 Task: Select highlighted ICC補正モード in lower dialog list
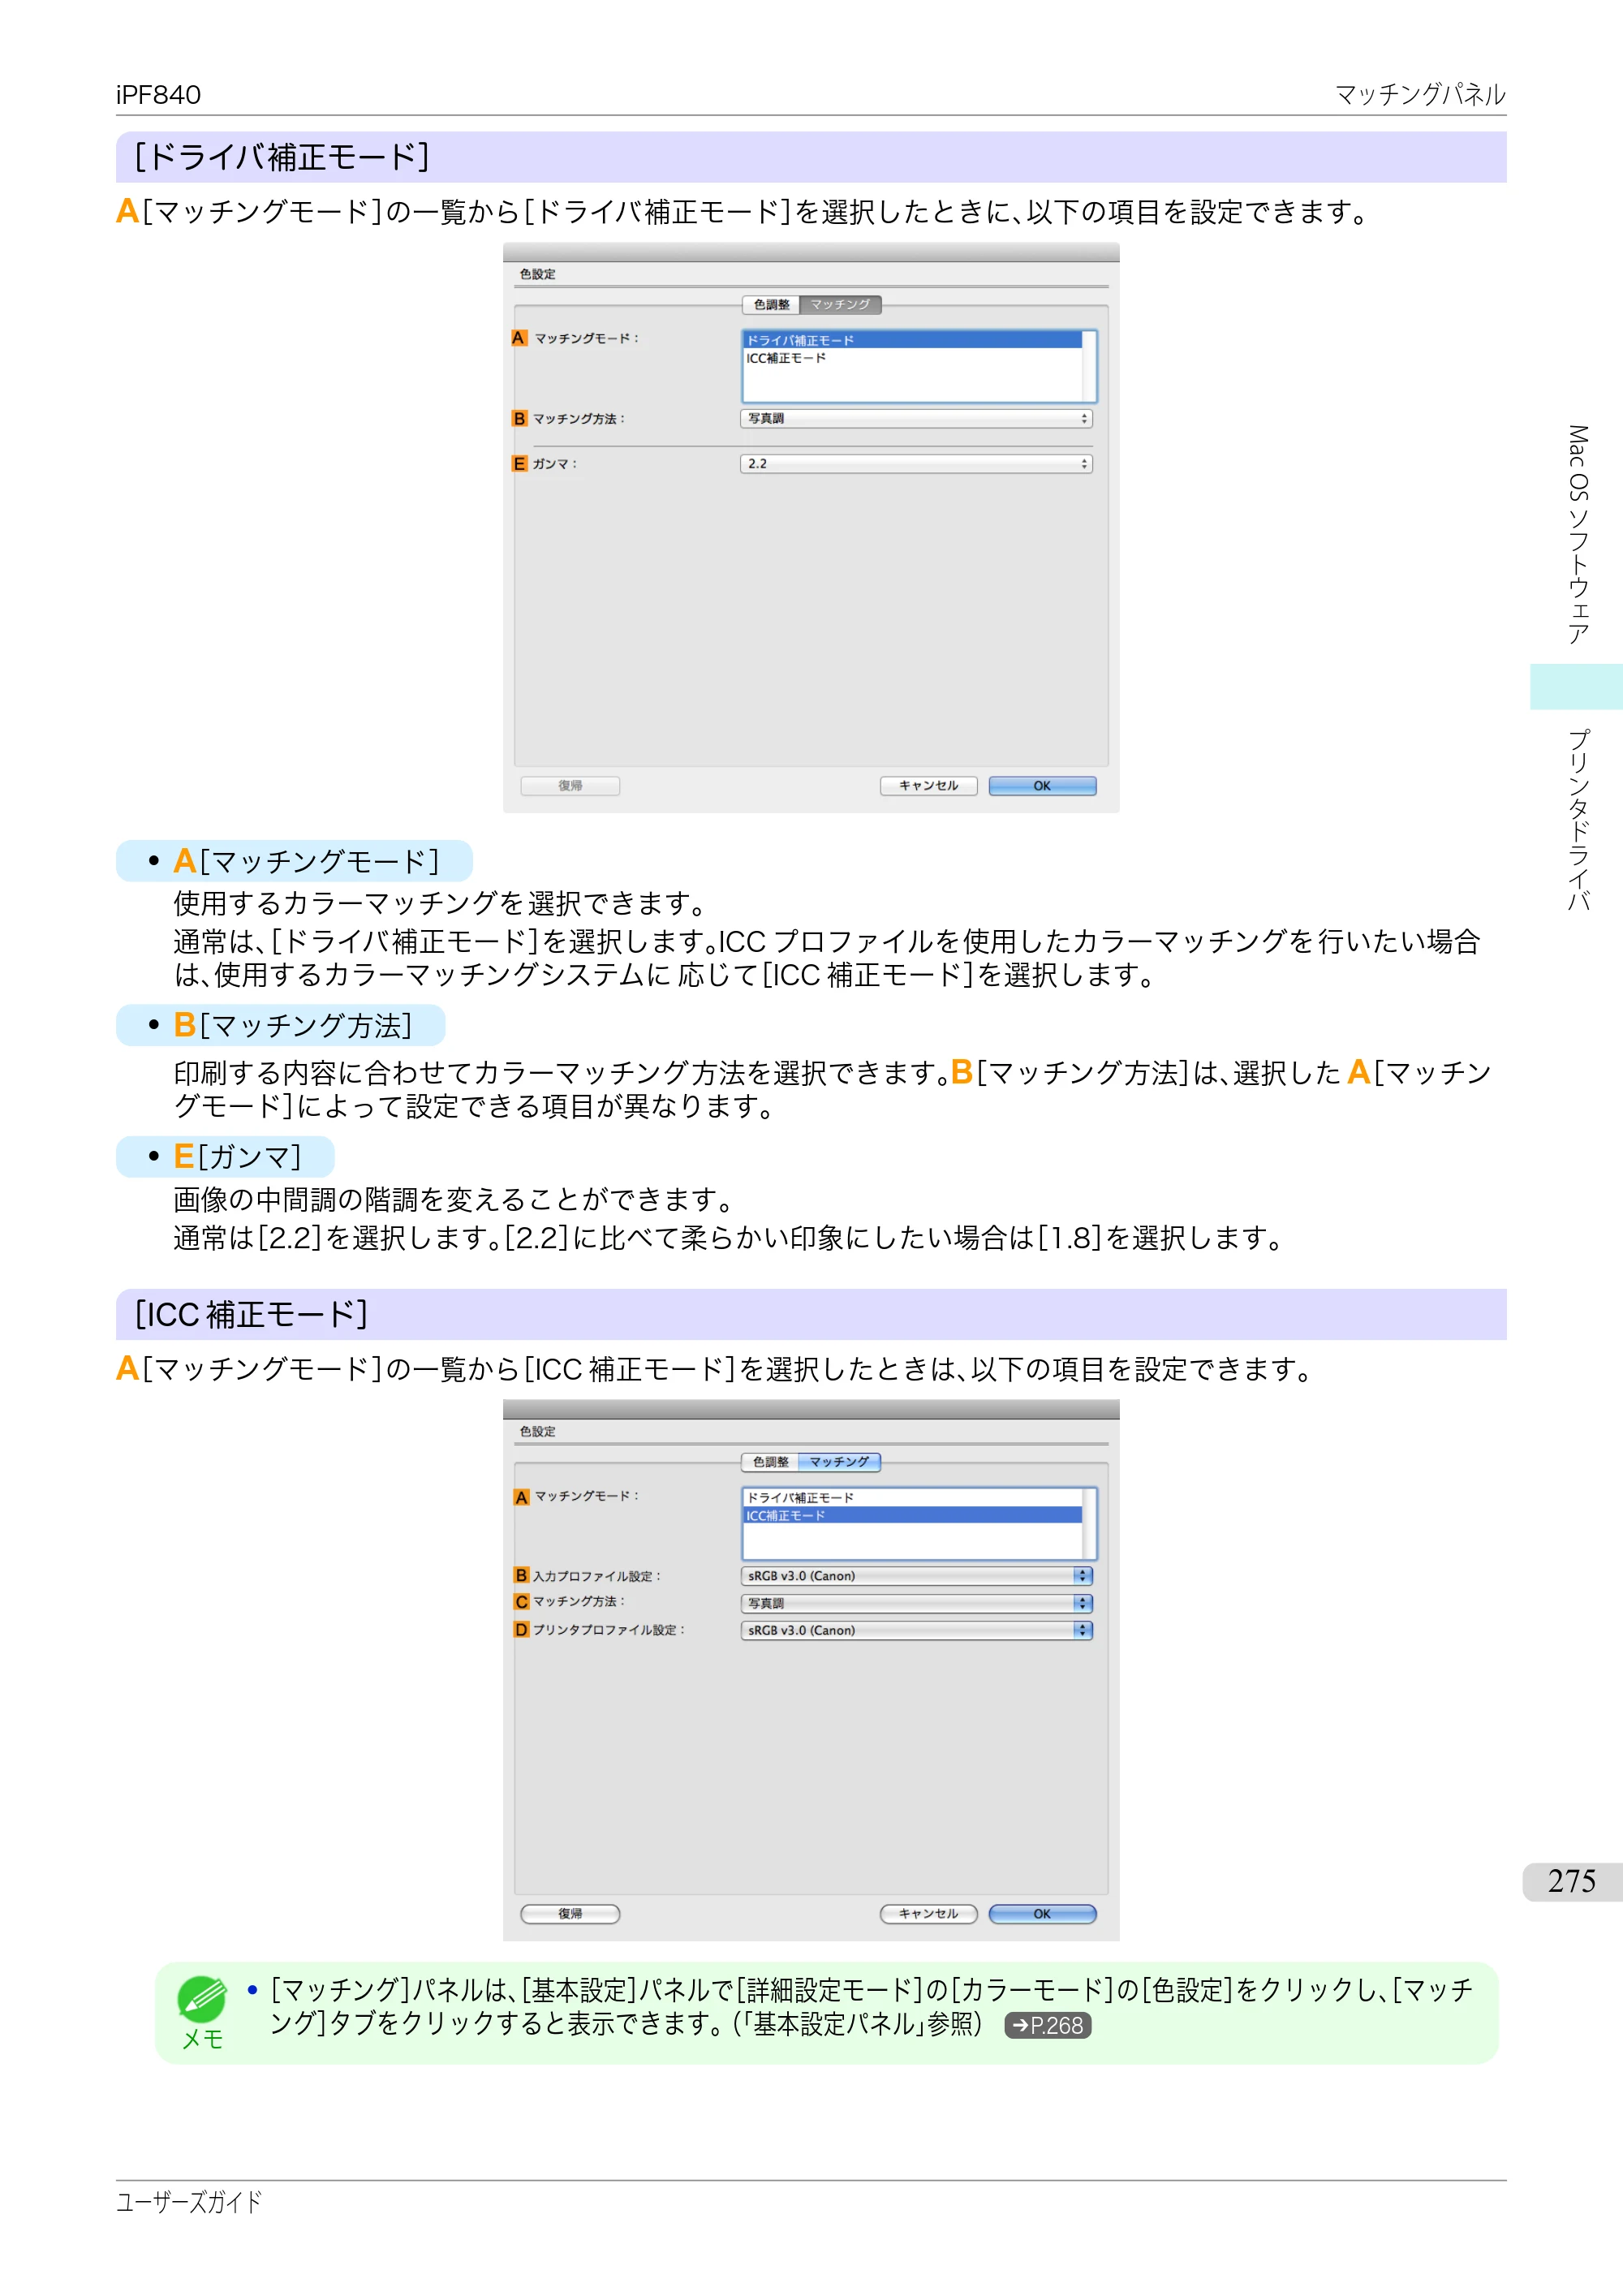coord(912,1516)
